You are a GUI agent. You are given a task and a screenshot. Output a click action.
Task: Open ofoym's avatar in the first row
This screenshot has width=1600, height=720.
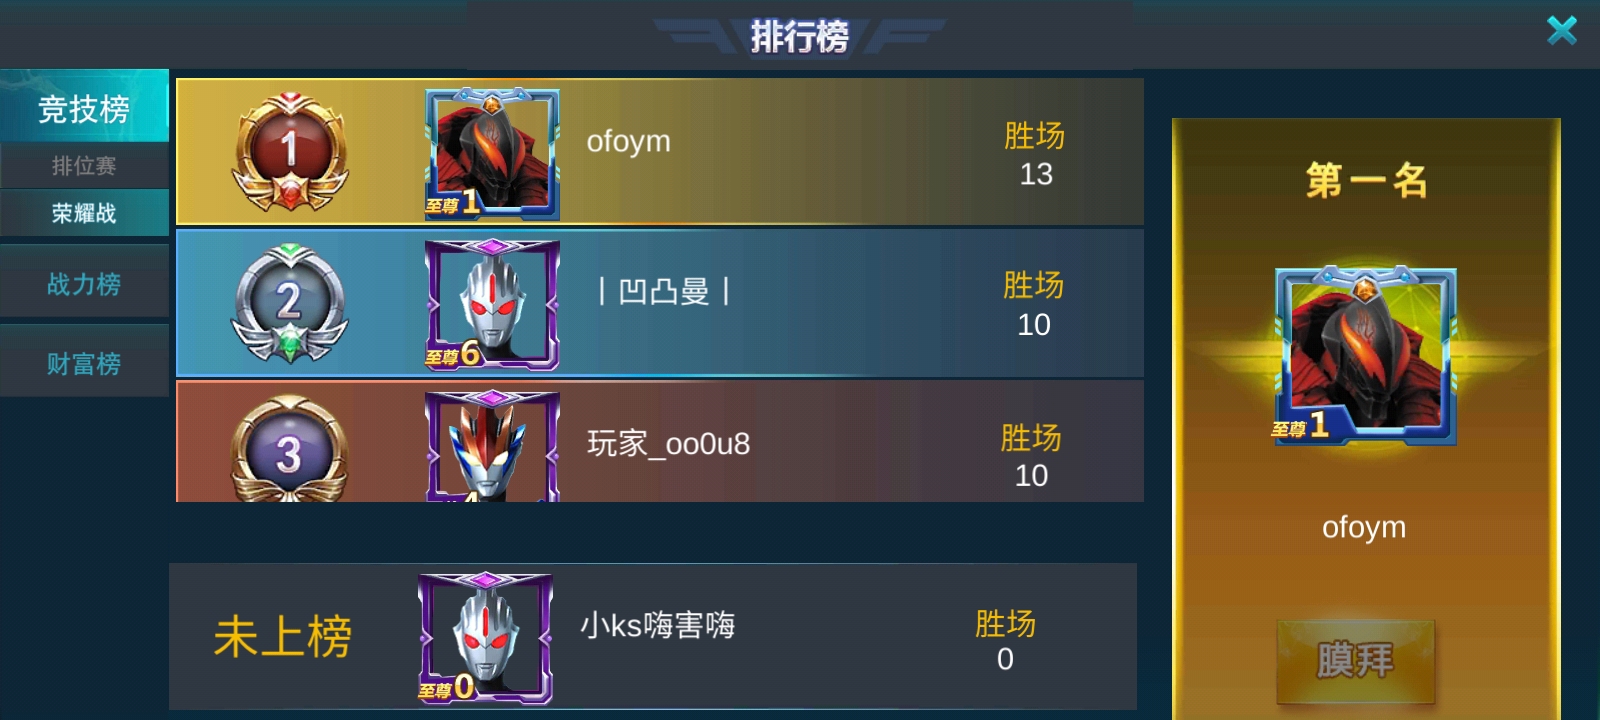click(x=492, y=154)
